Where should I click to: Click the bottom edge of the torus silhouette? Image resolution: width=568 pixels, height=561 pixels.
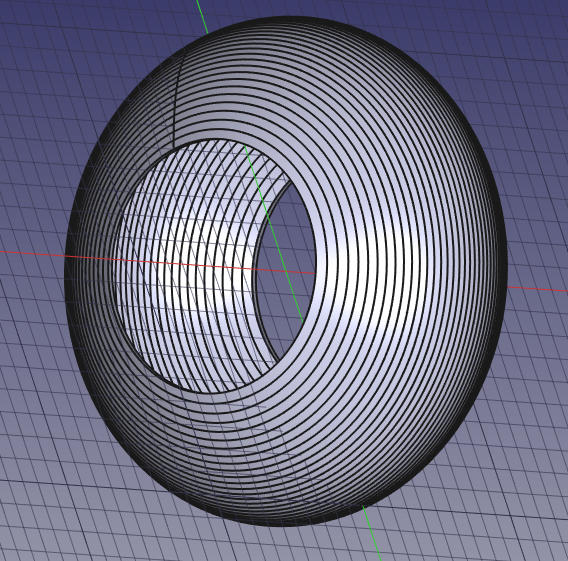(286, 524)
